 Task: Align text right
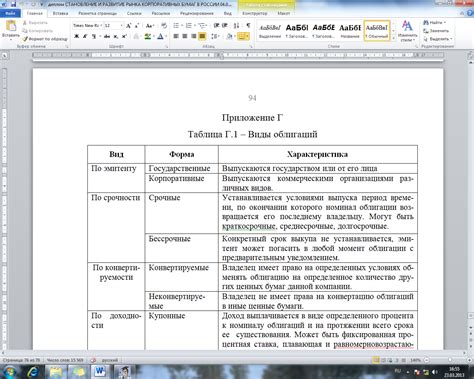pyautogui.click(x=193, y=36)
